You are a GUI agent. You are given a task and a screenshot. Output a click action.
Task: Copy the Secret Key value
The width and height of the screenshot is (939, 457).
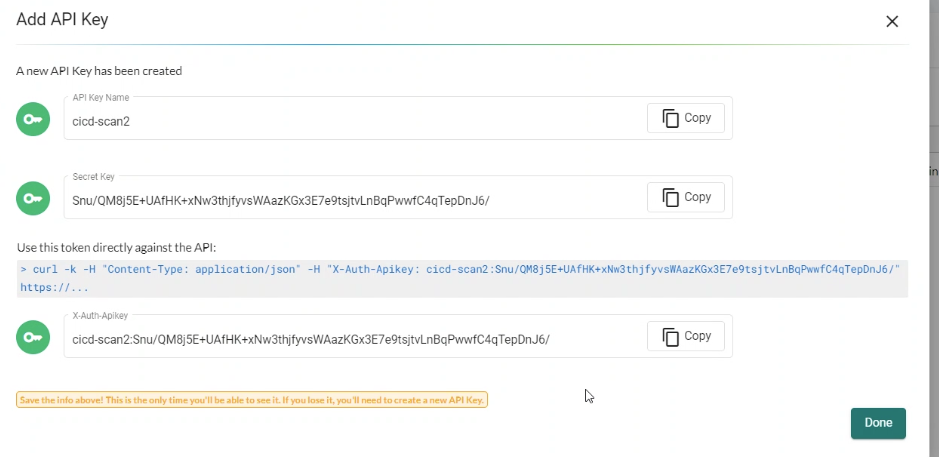click(686, 197)
